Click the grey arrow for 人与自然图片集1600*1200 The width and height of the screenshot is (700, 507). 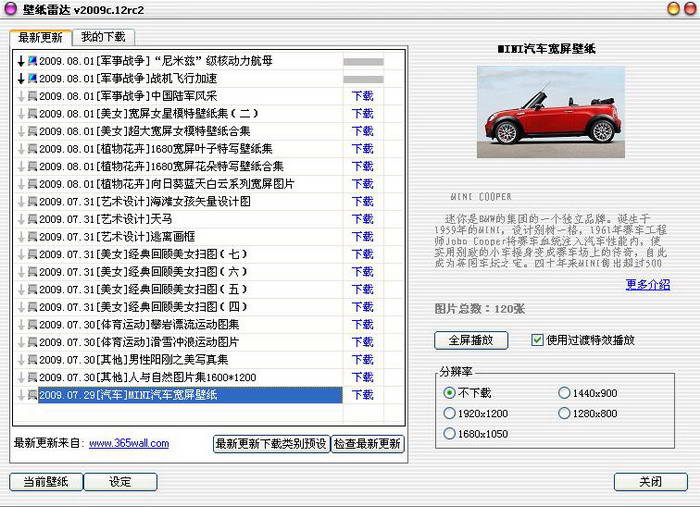pos(21,378)
